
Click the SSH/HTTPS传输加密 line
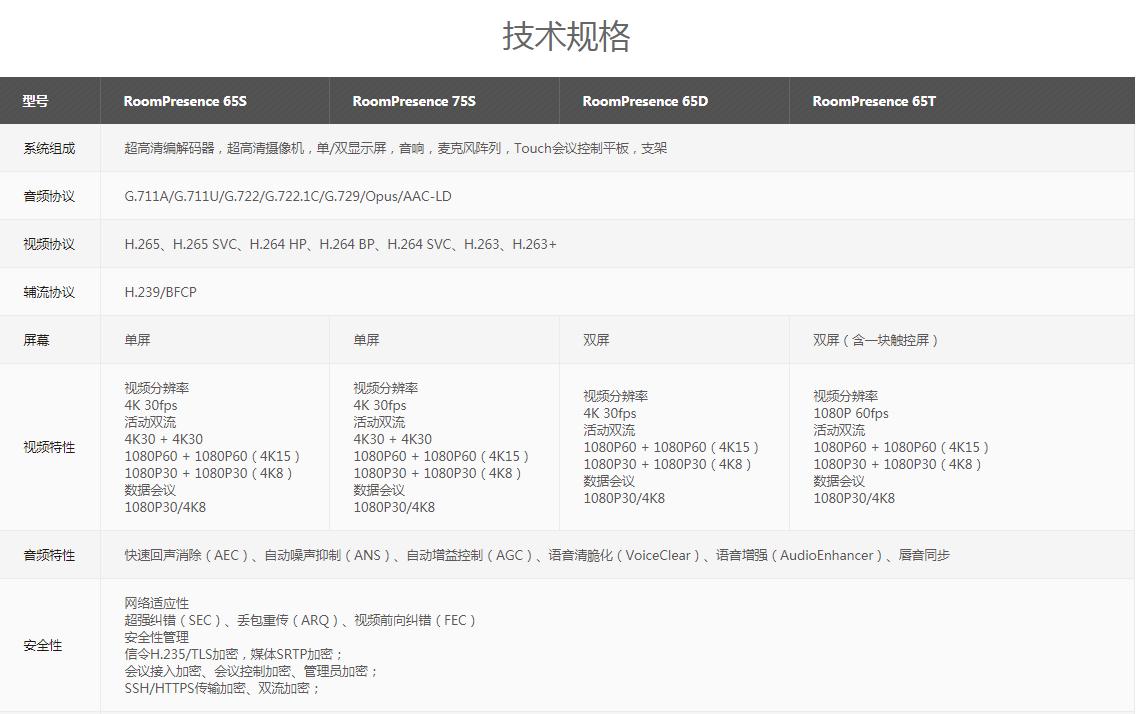tap(222, 689)
